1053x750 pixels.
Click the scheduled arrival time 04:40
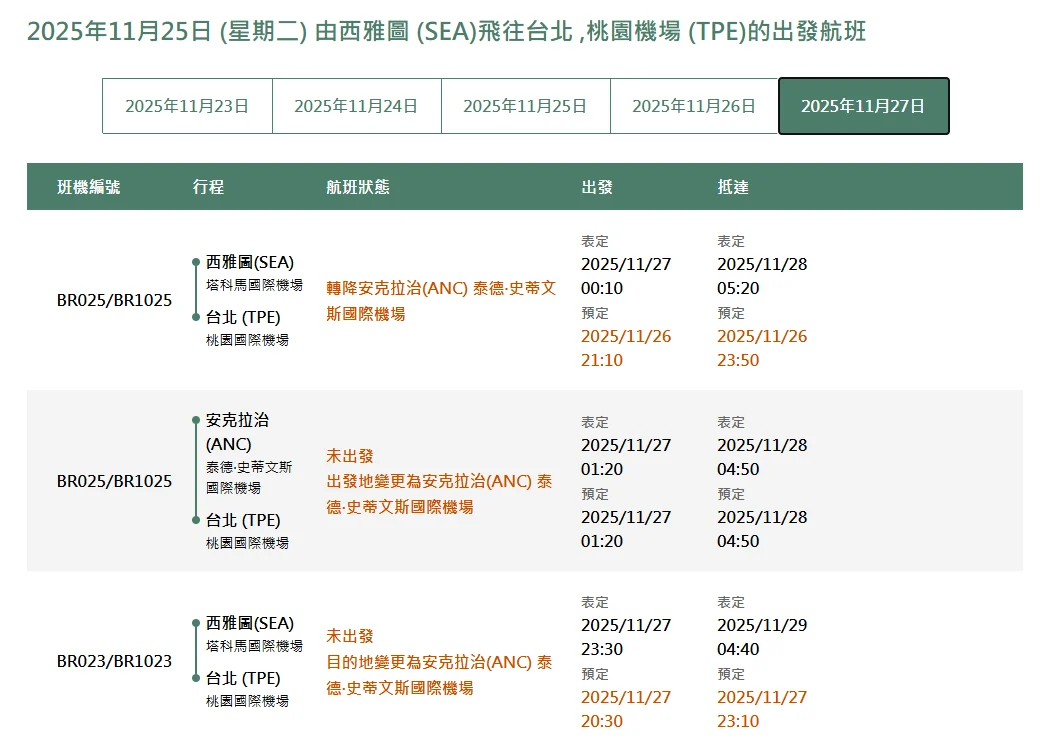pos(738,649)
